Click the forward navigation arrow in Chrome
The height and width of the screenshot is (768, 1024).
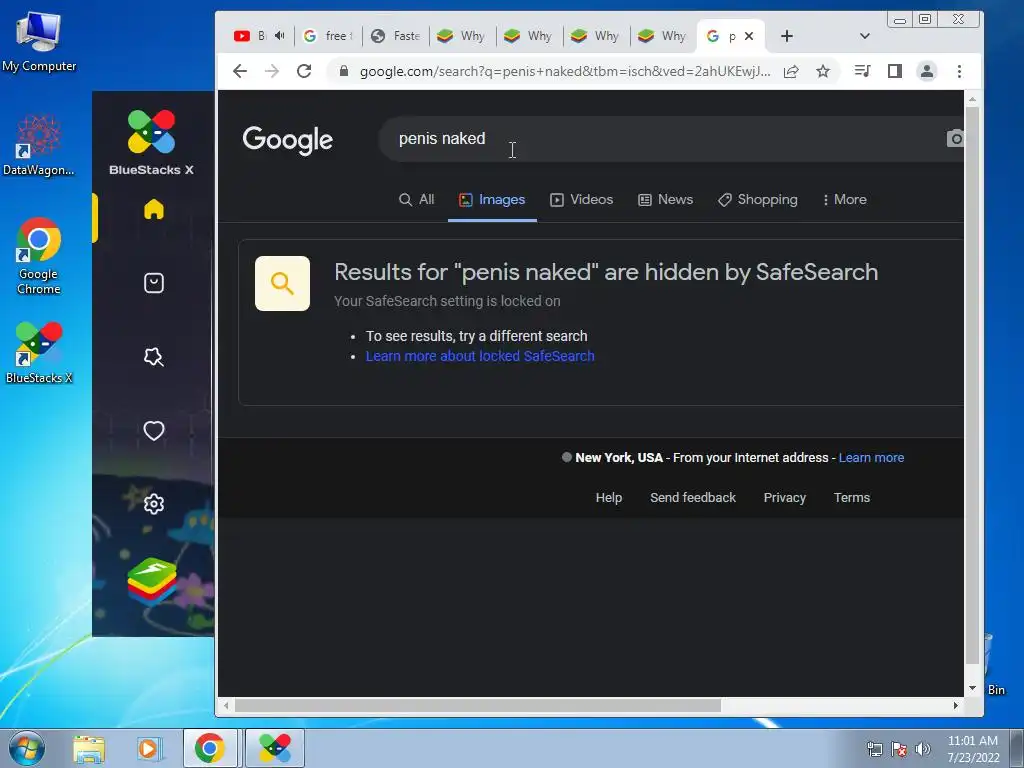click(x=272, y=71)
